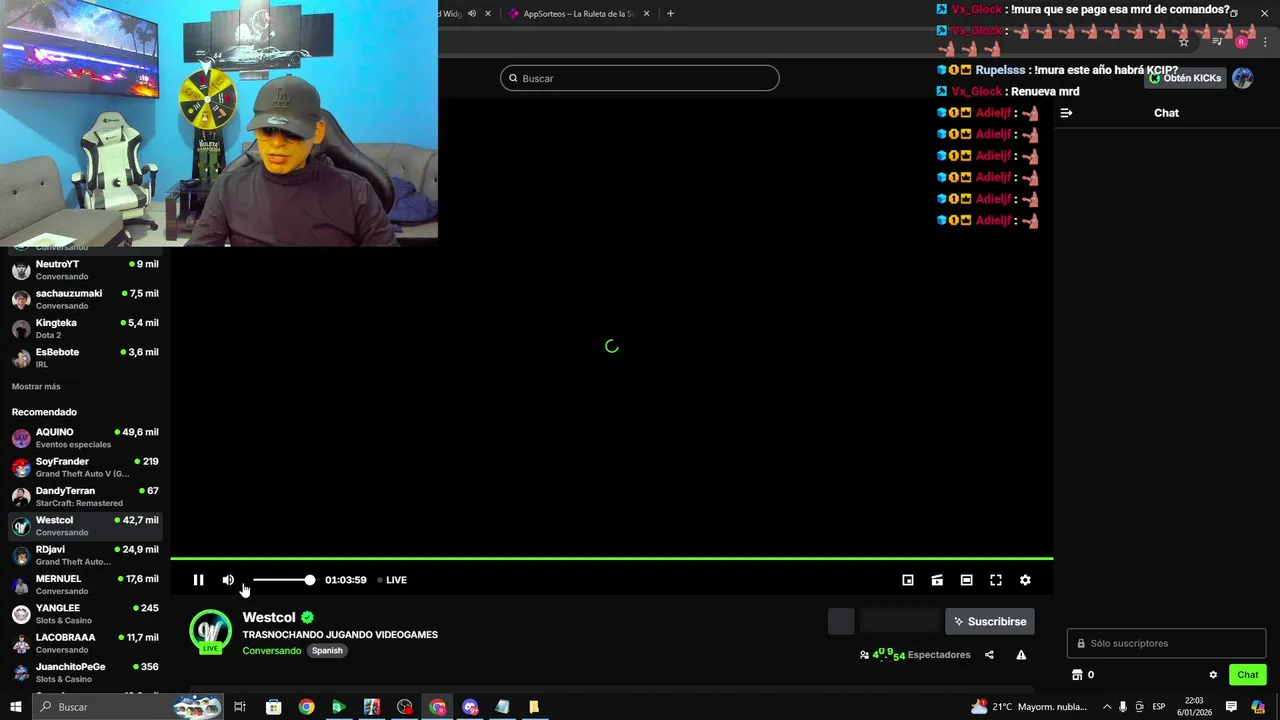Viewport: 1280px width, 720px height.
Task: Open the chat settings gear
Action: [x=1213, y=675]
